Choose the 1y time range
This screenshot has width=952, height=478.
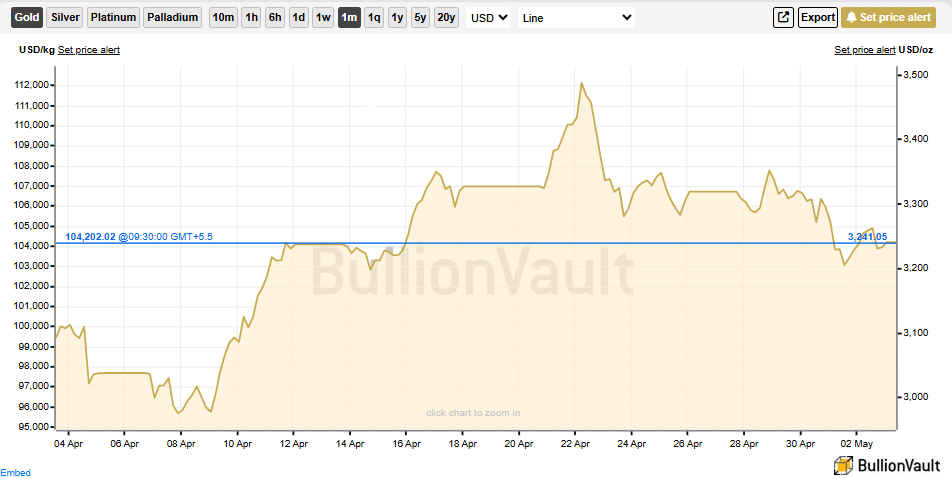[397, 18]
